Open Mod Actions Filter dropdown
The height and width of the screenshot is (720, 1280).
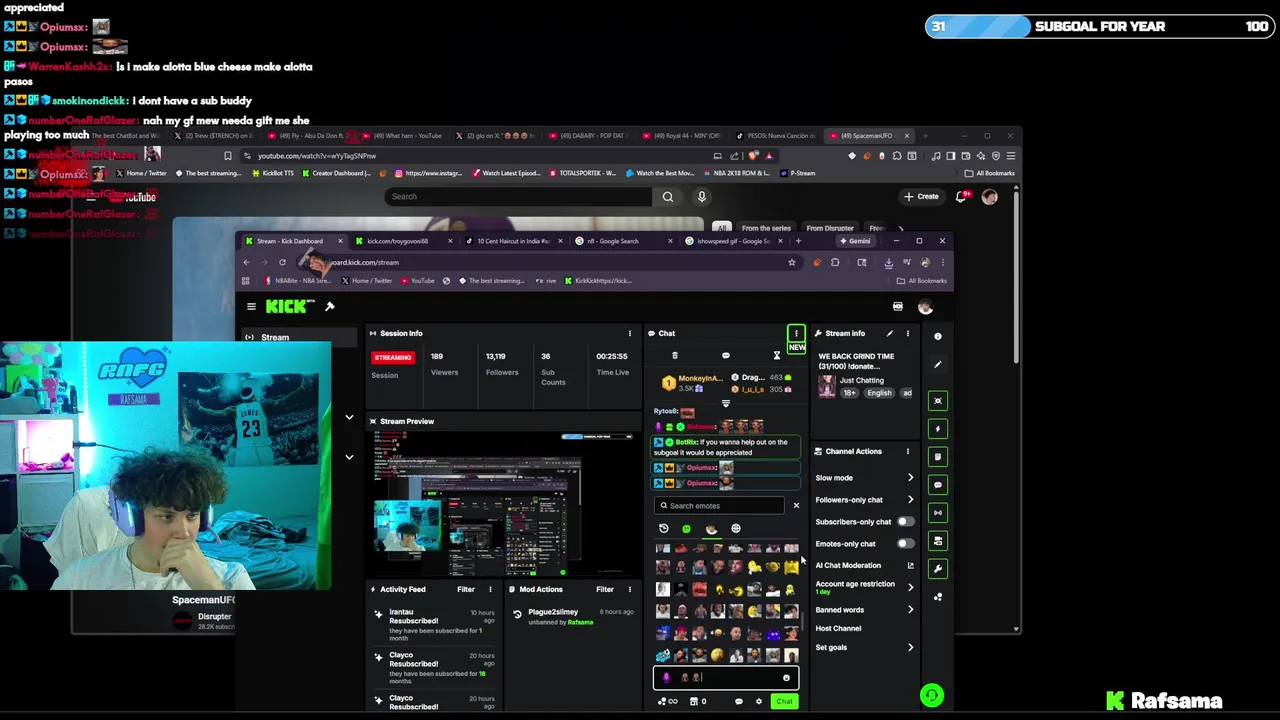[x=605, y=589]
